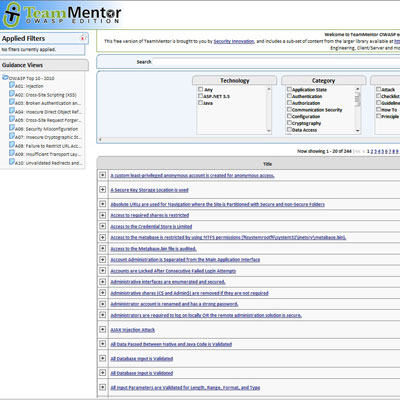This screenshot has height=400, width=400.
Task: Expand the Access to required shares row
Action: coord(103,215)
